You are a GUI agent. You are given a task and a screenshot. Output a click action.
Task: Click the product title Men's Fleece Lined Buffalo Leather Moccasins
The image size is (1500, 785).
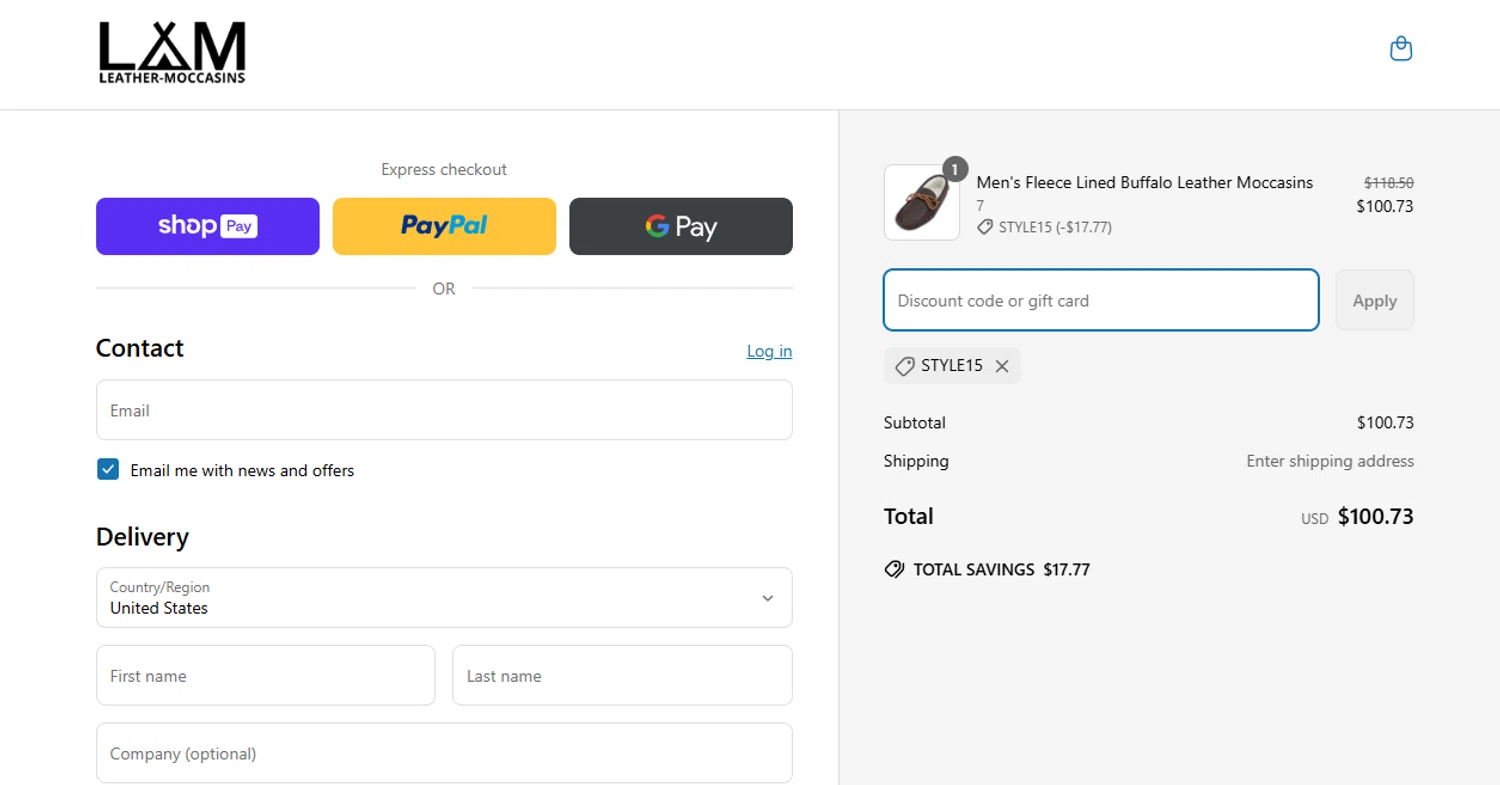coord(1145,182)
